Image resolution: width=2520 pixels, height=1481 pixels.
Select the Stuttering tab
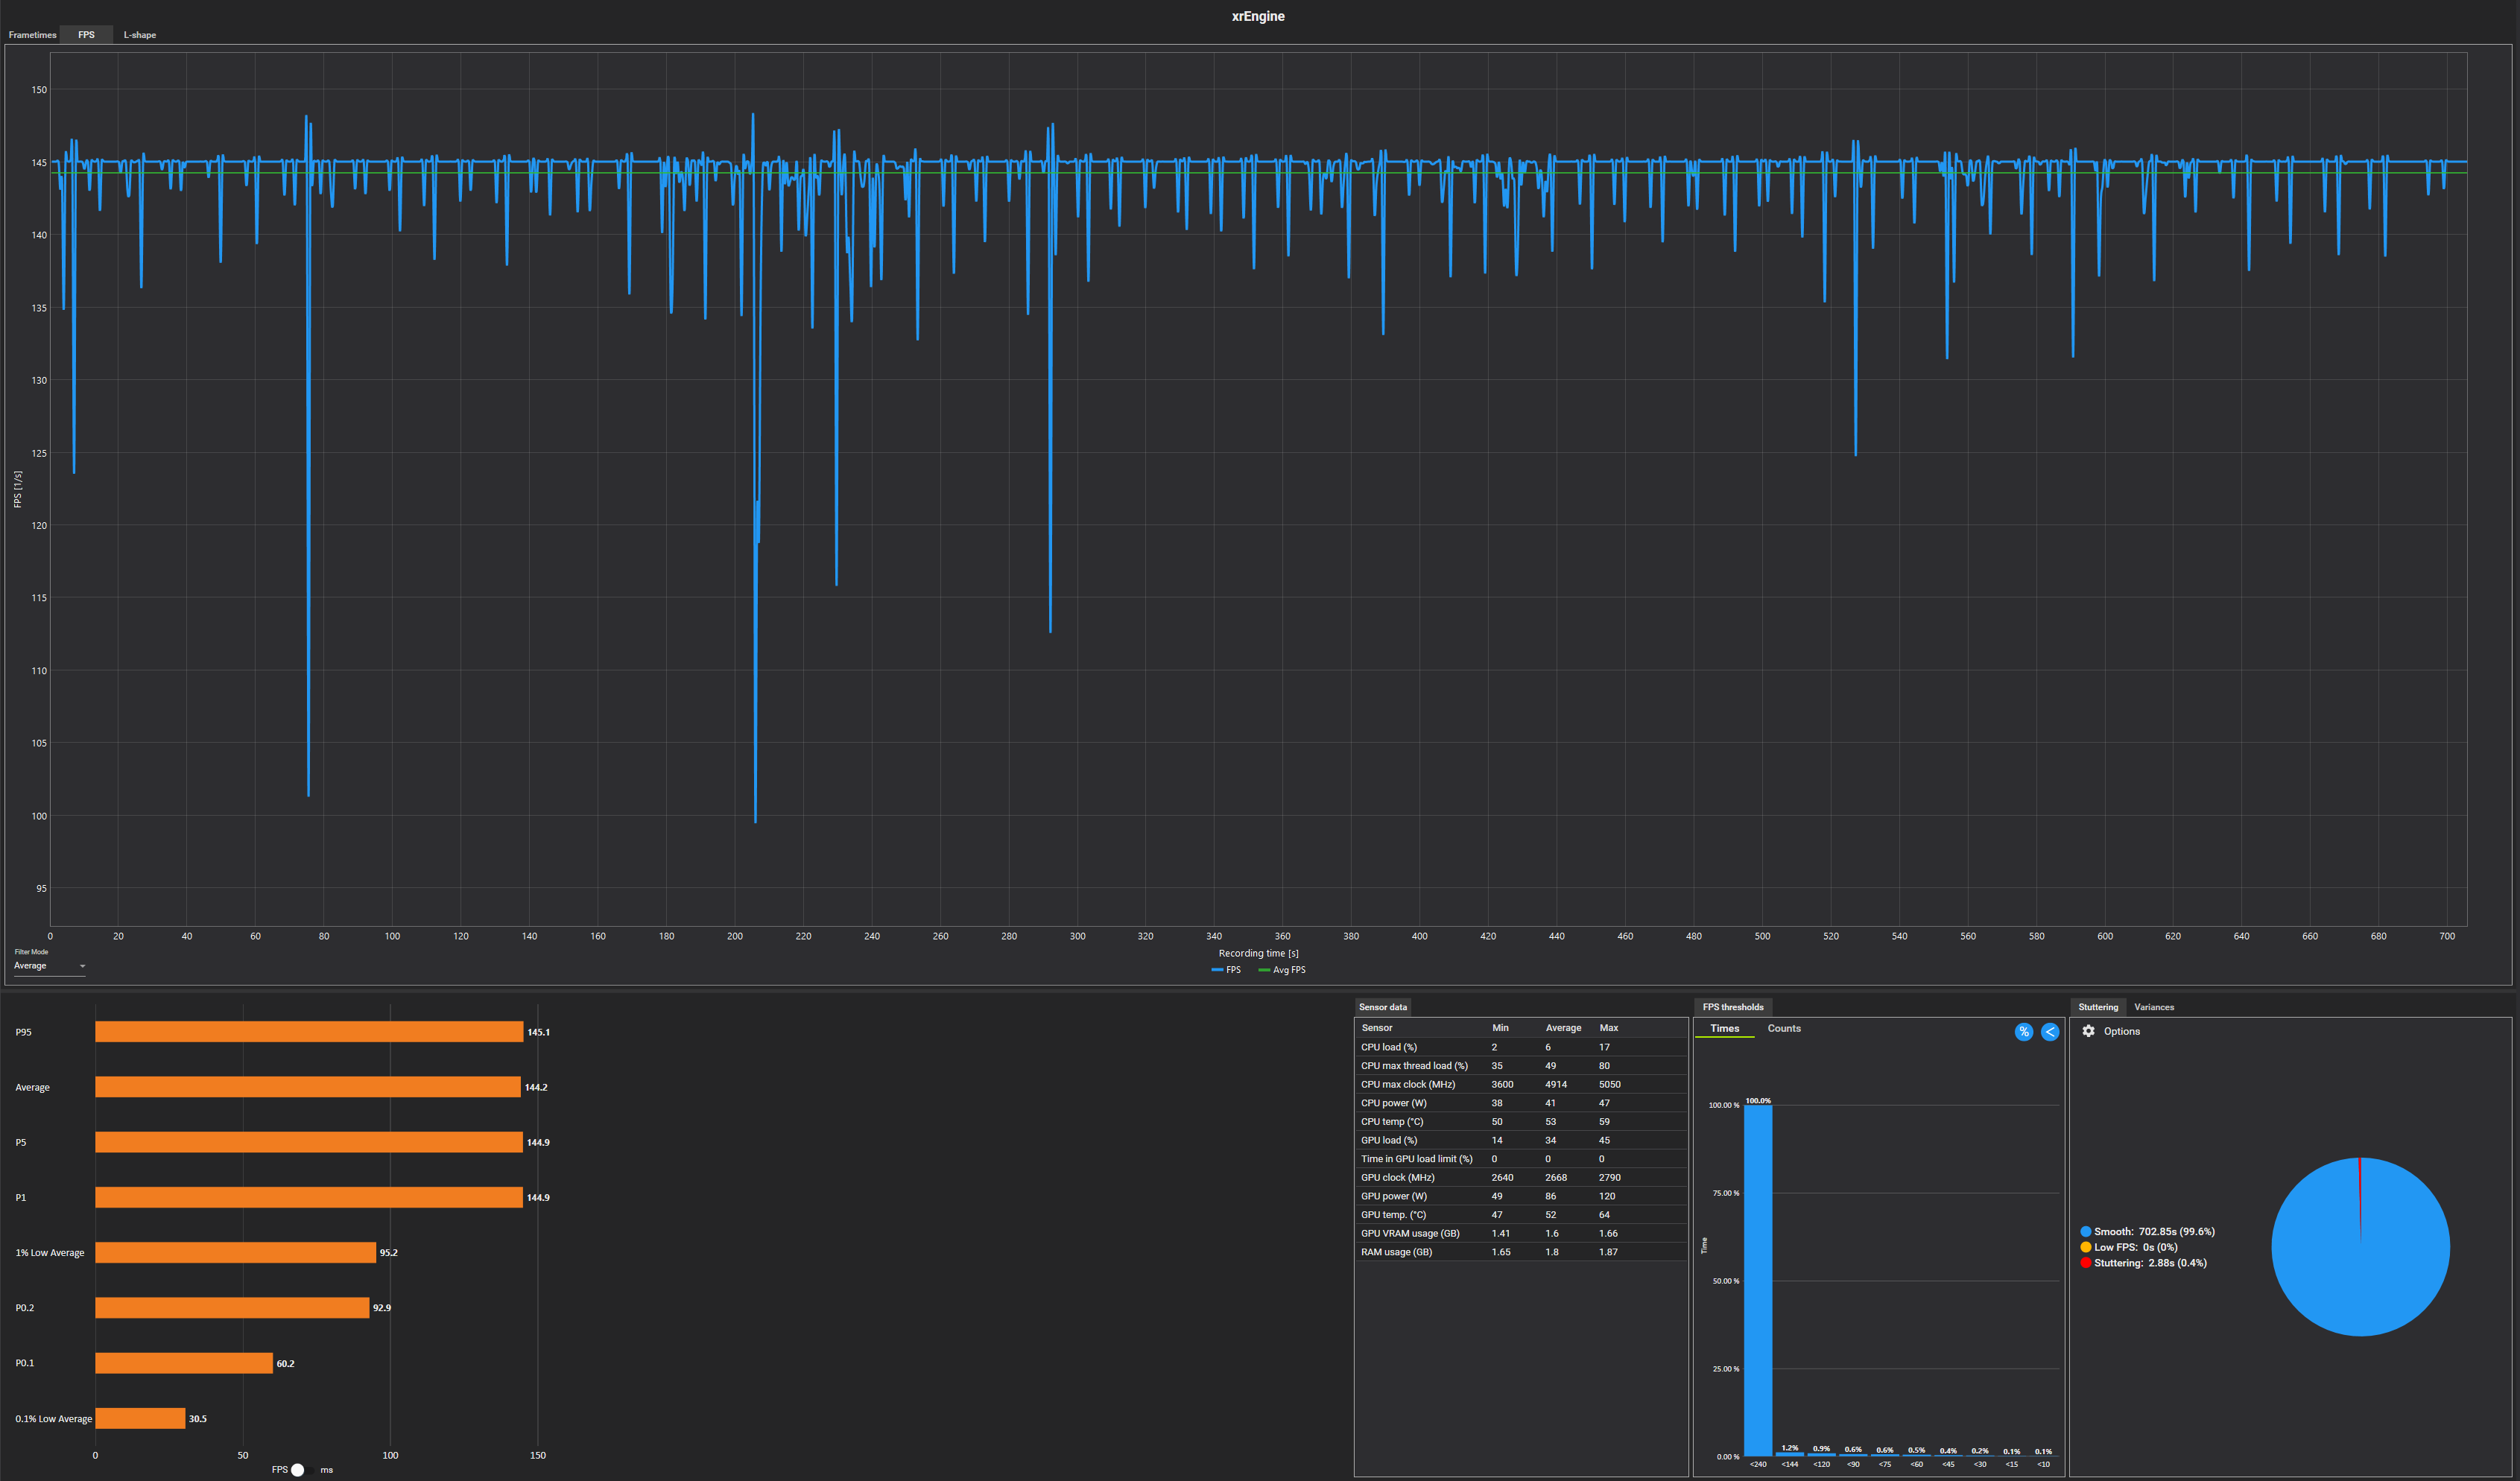pyautogui.click(x=2098, y=1007)
